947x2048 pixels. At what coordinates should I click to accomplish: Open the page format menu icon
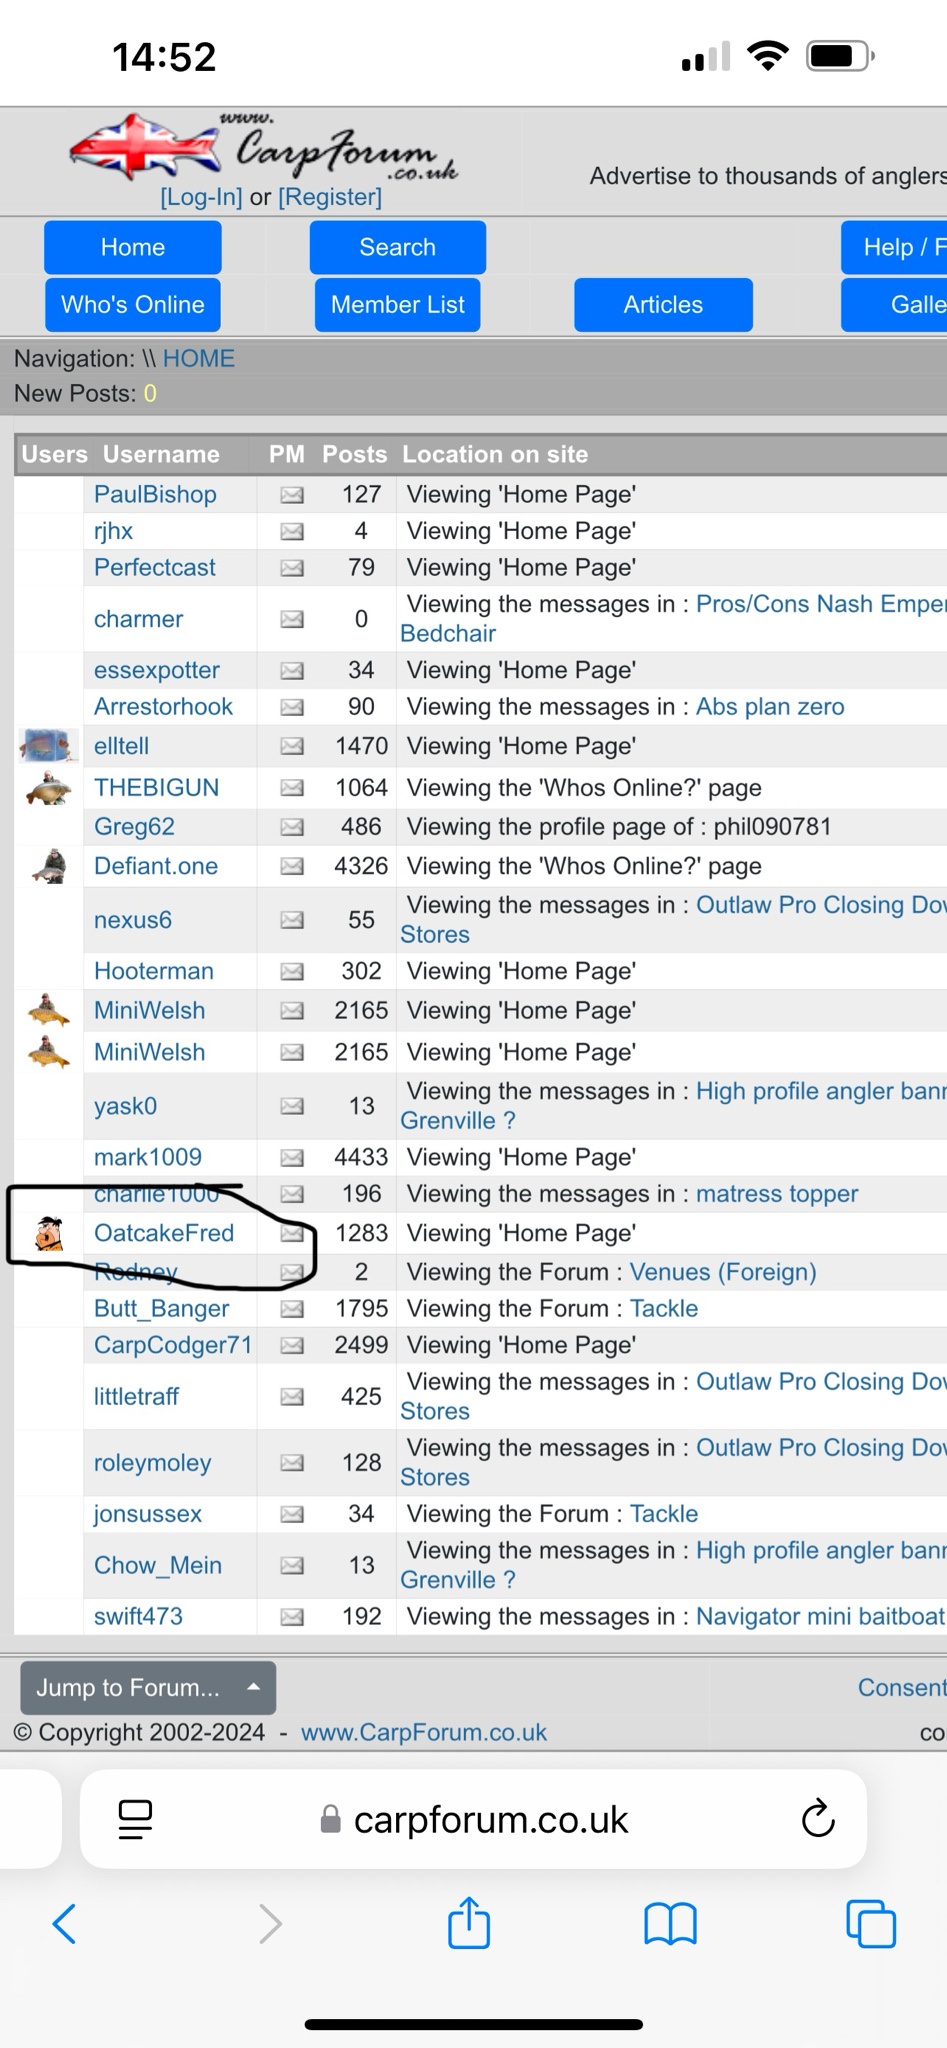pyautogui.click(x=136, y=1819)
